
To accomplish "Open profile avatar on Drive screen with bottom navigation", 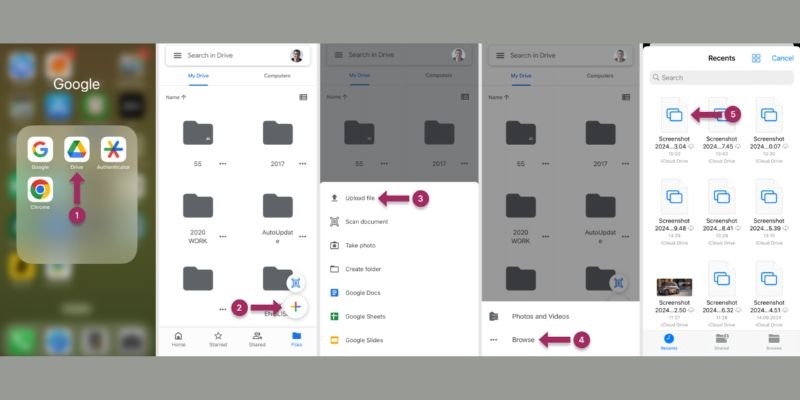I will pyautogui.click(x=296, y=56).
